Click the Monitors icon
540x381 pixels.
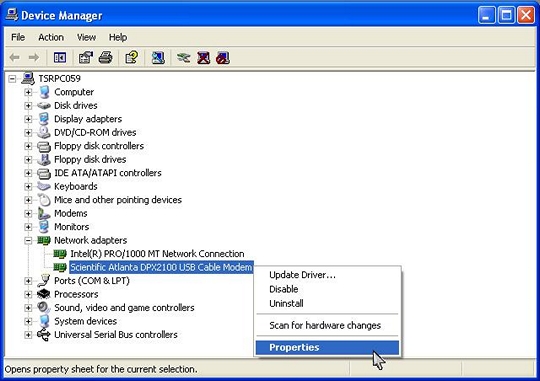[x=44, y=227]
